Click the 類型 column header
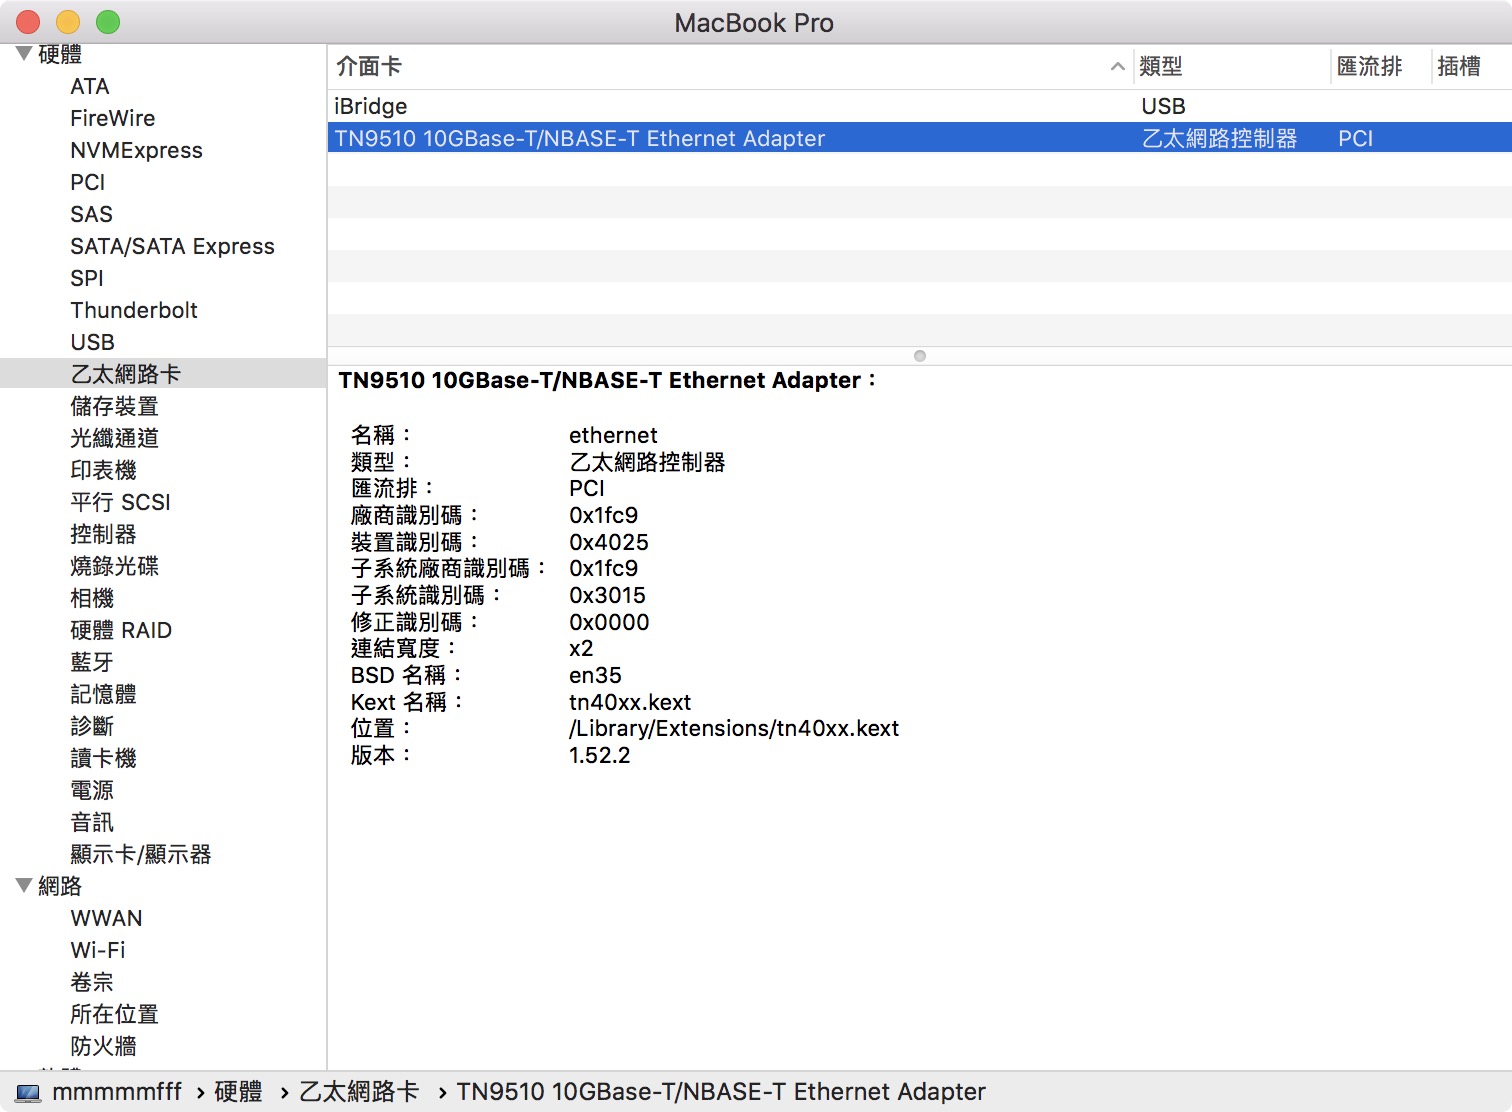Image resolution: width=1512 pixels, height=1112 pixels. pyautogui.click(x=1161, y=67)
